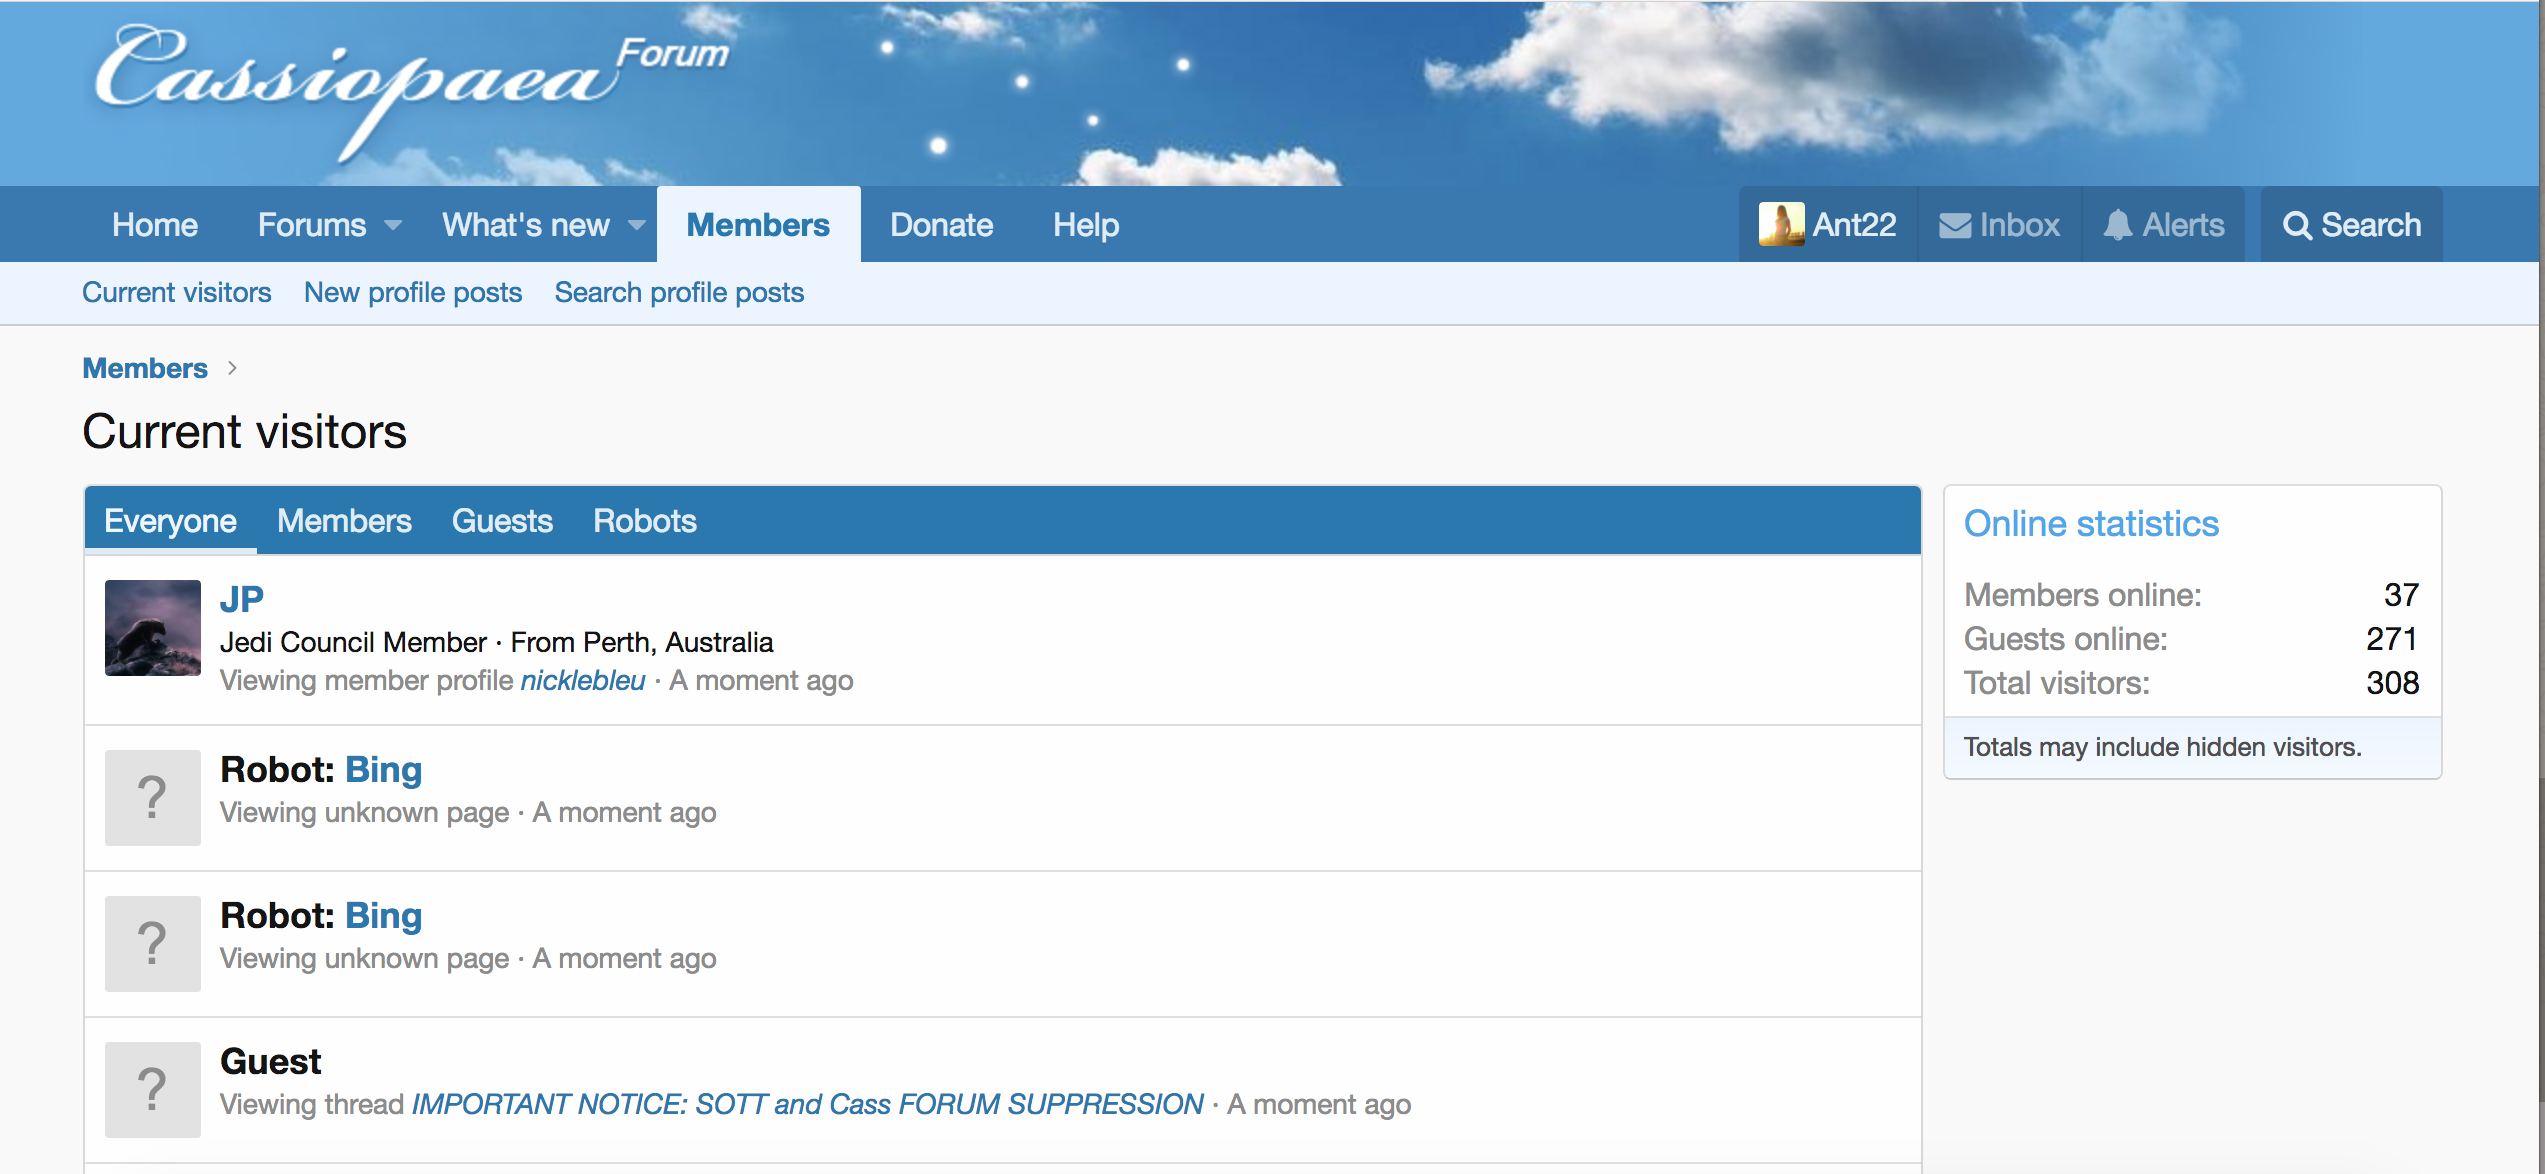
Task: Open Alerts via the bell icon
Action: tap(2117, 225)
